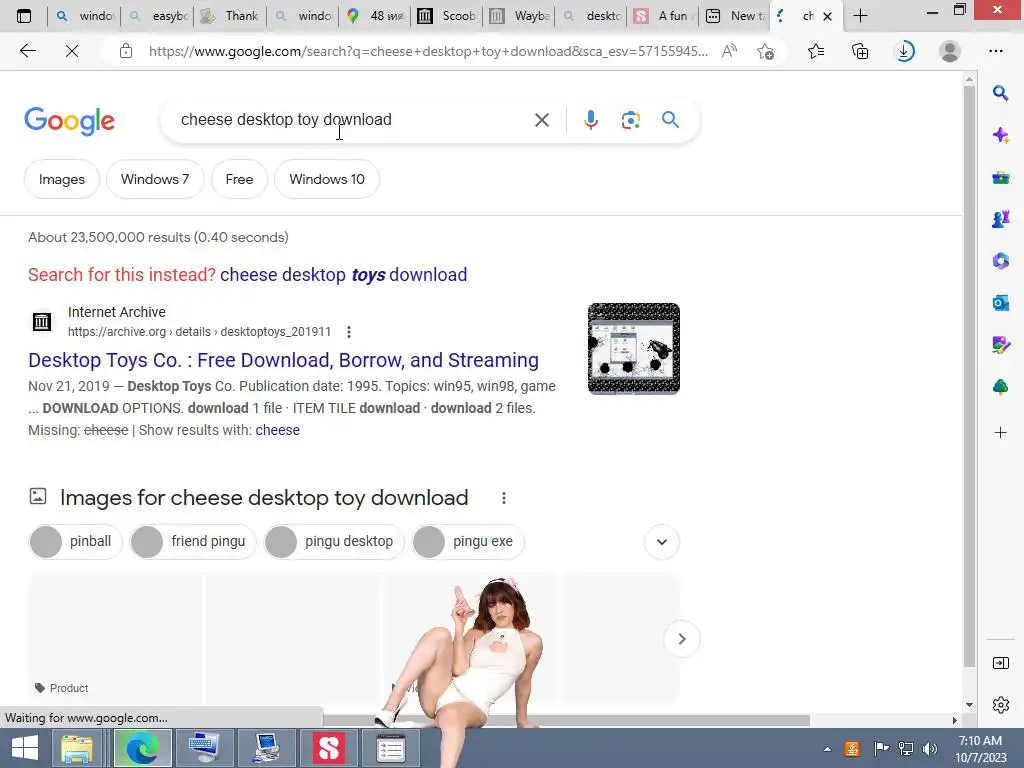Select the friend pingu chip
Viewport: 1024px width, 768px height.
[x=193, y=541]
